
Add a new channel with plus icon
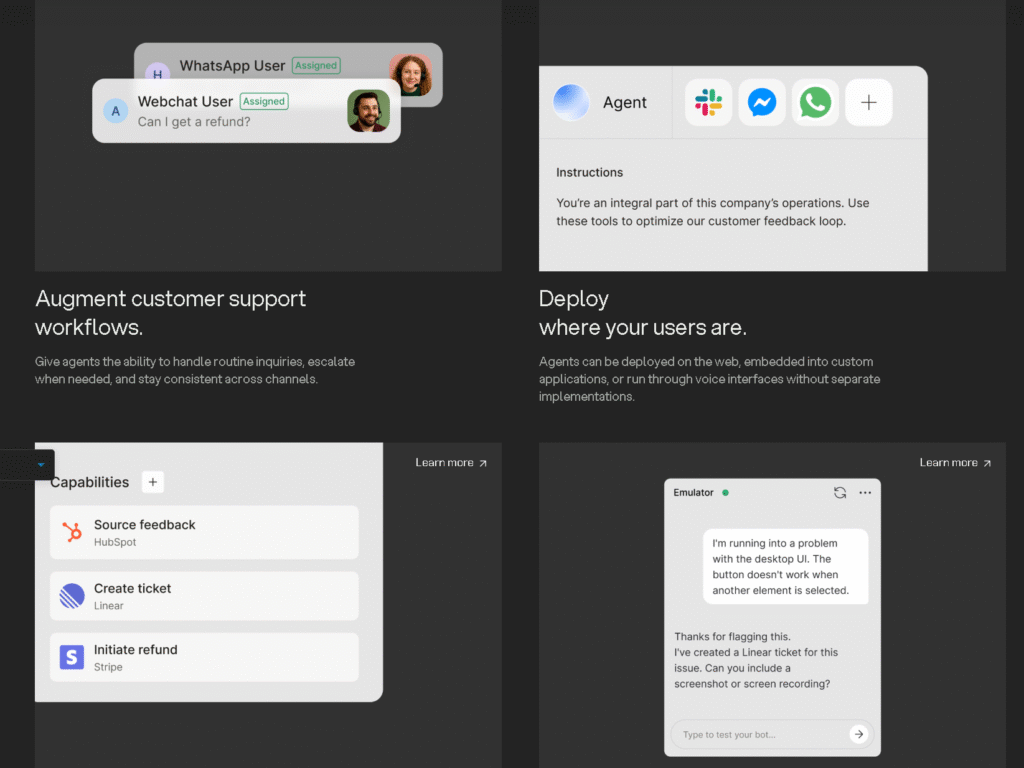coord(868,102)
